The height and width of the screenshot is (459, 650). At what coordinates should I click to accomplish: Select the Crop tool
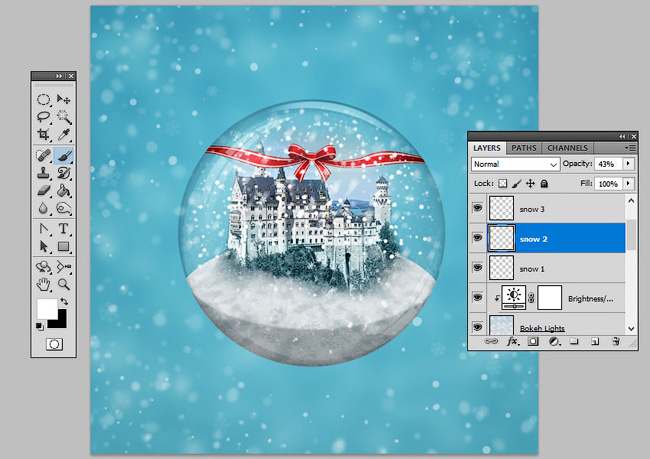point(44,134)
